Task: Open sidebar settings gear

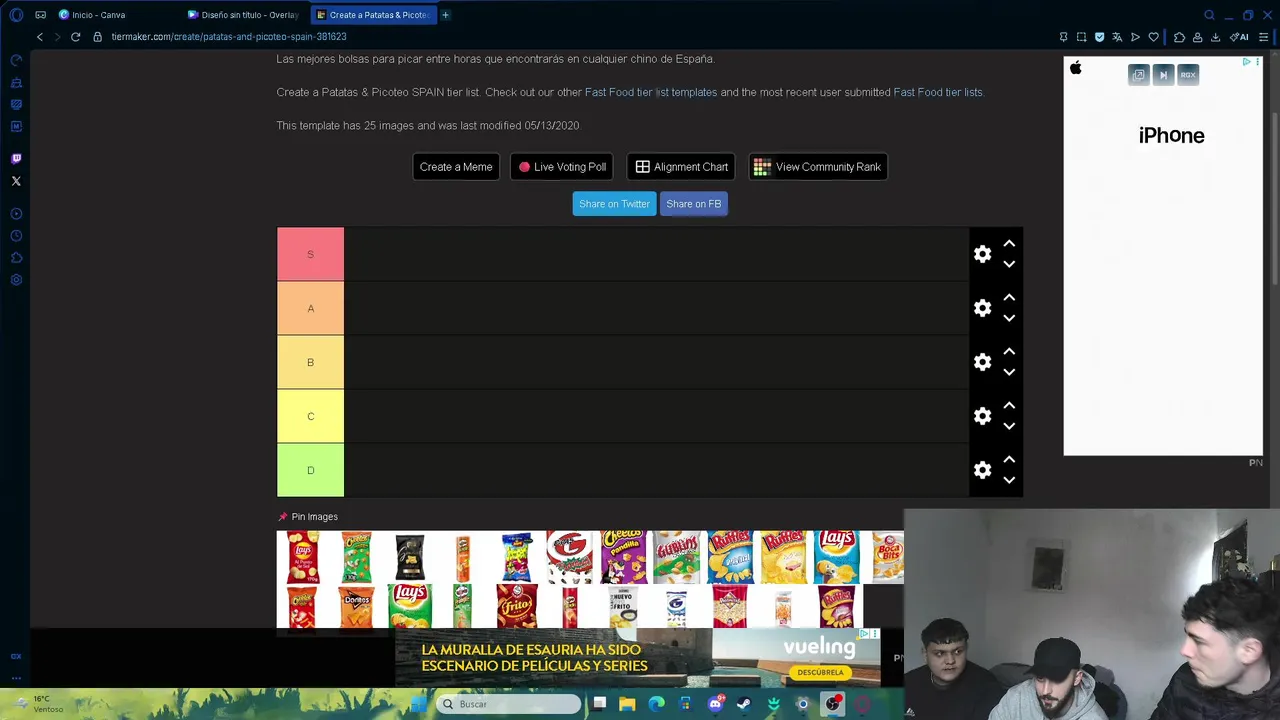Action: coord(16,280)
